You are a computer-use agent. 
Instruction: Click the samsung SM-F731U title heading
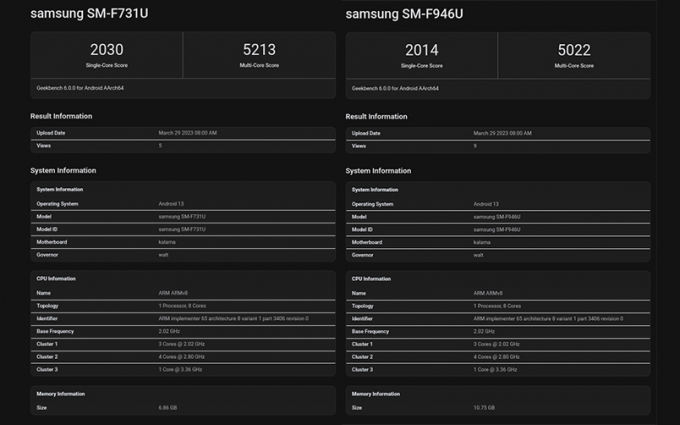click(x=89, y=13)
